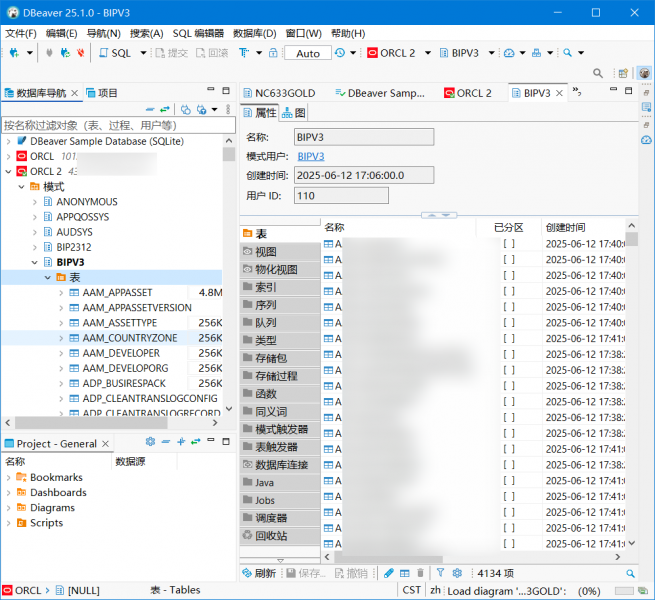Collapse the ORCL 2 connection node
This screenshot has height=600, width=655.
click(8, 172)
